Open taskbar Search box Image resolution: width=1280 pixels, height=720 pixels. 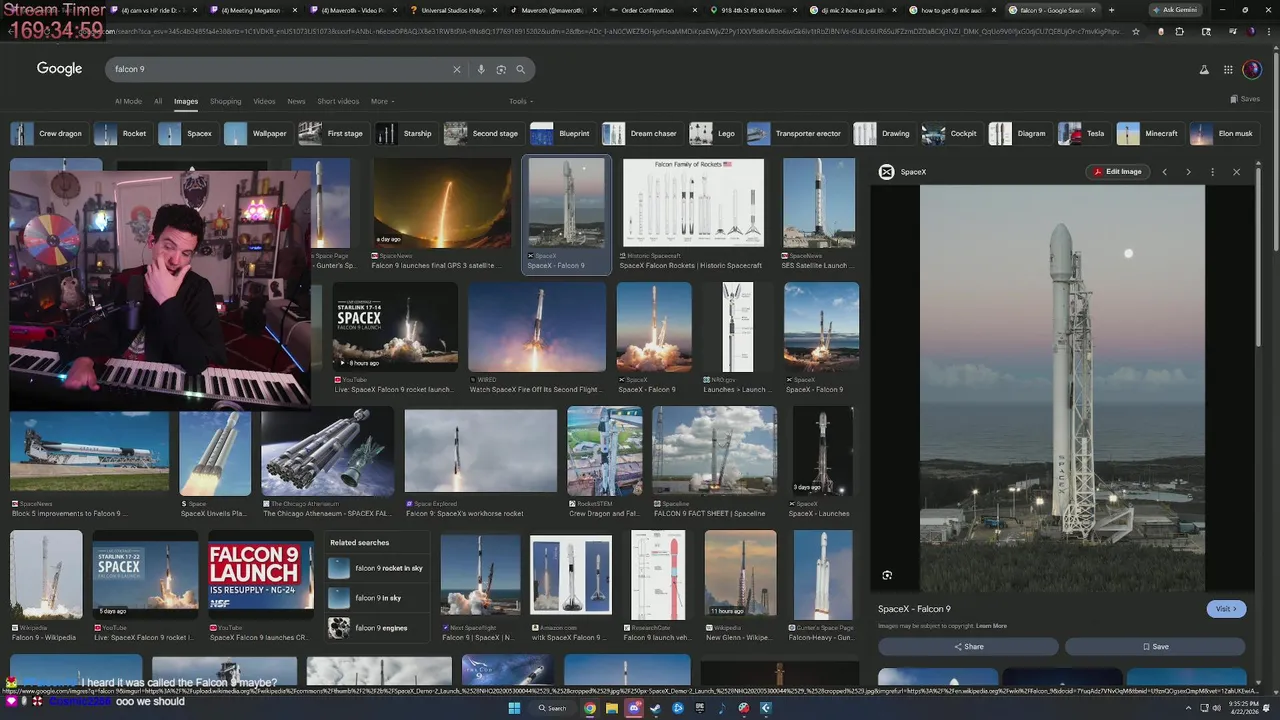[x=552, y=708]
